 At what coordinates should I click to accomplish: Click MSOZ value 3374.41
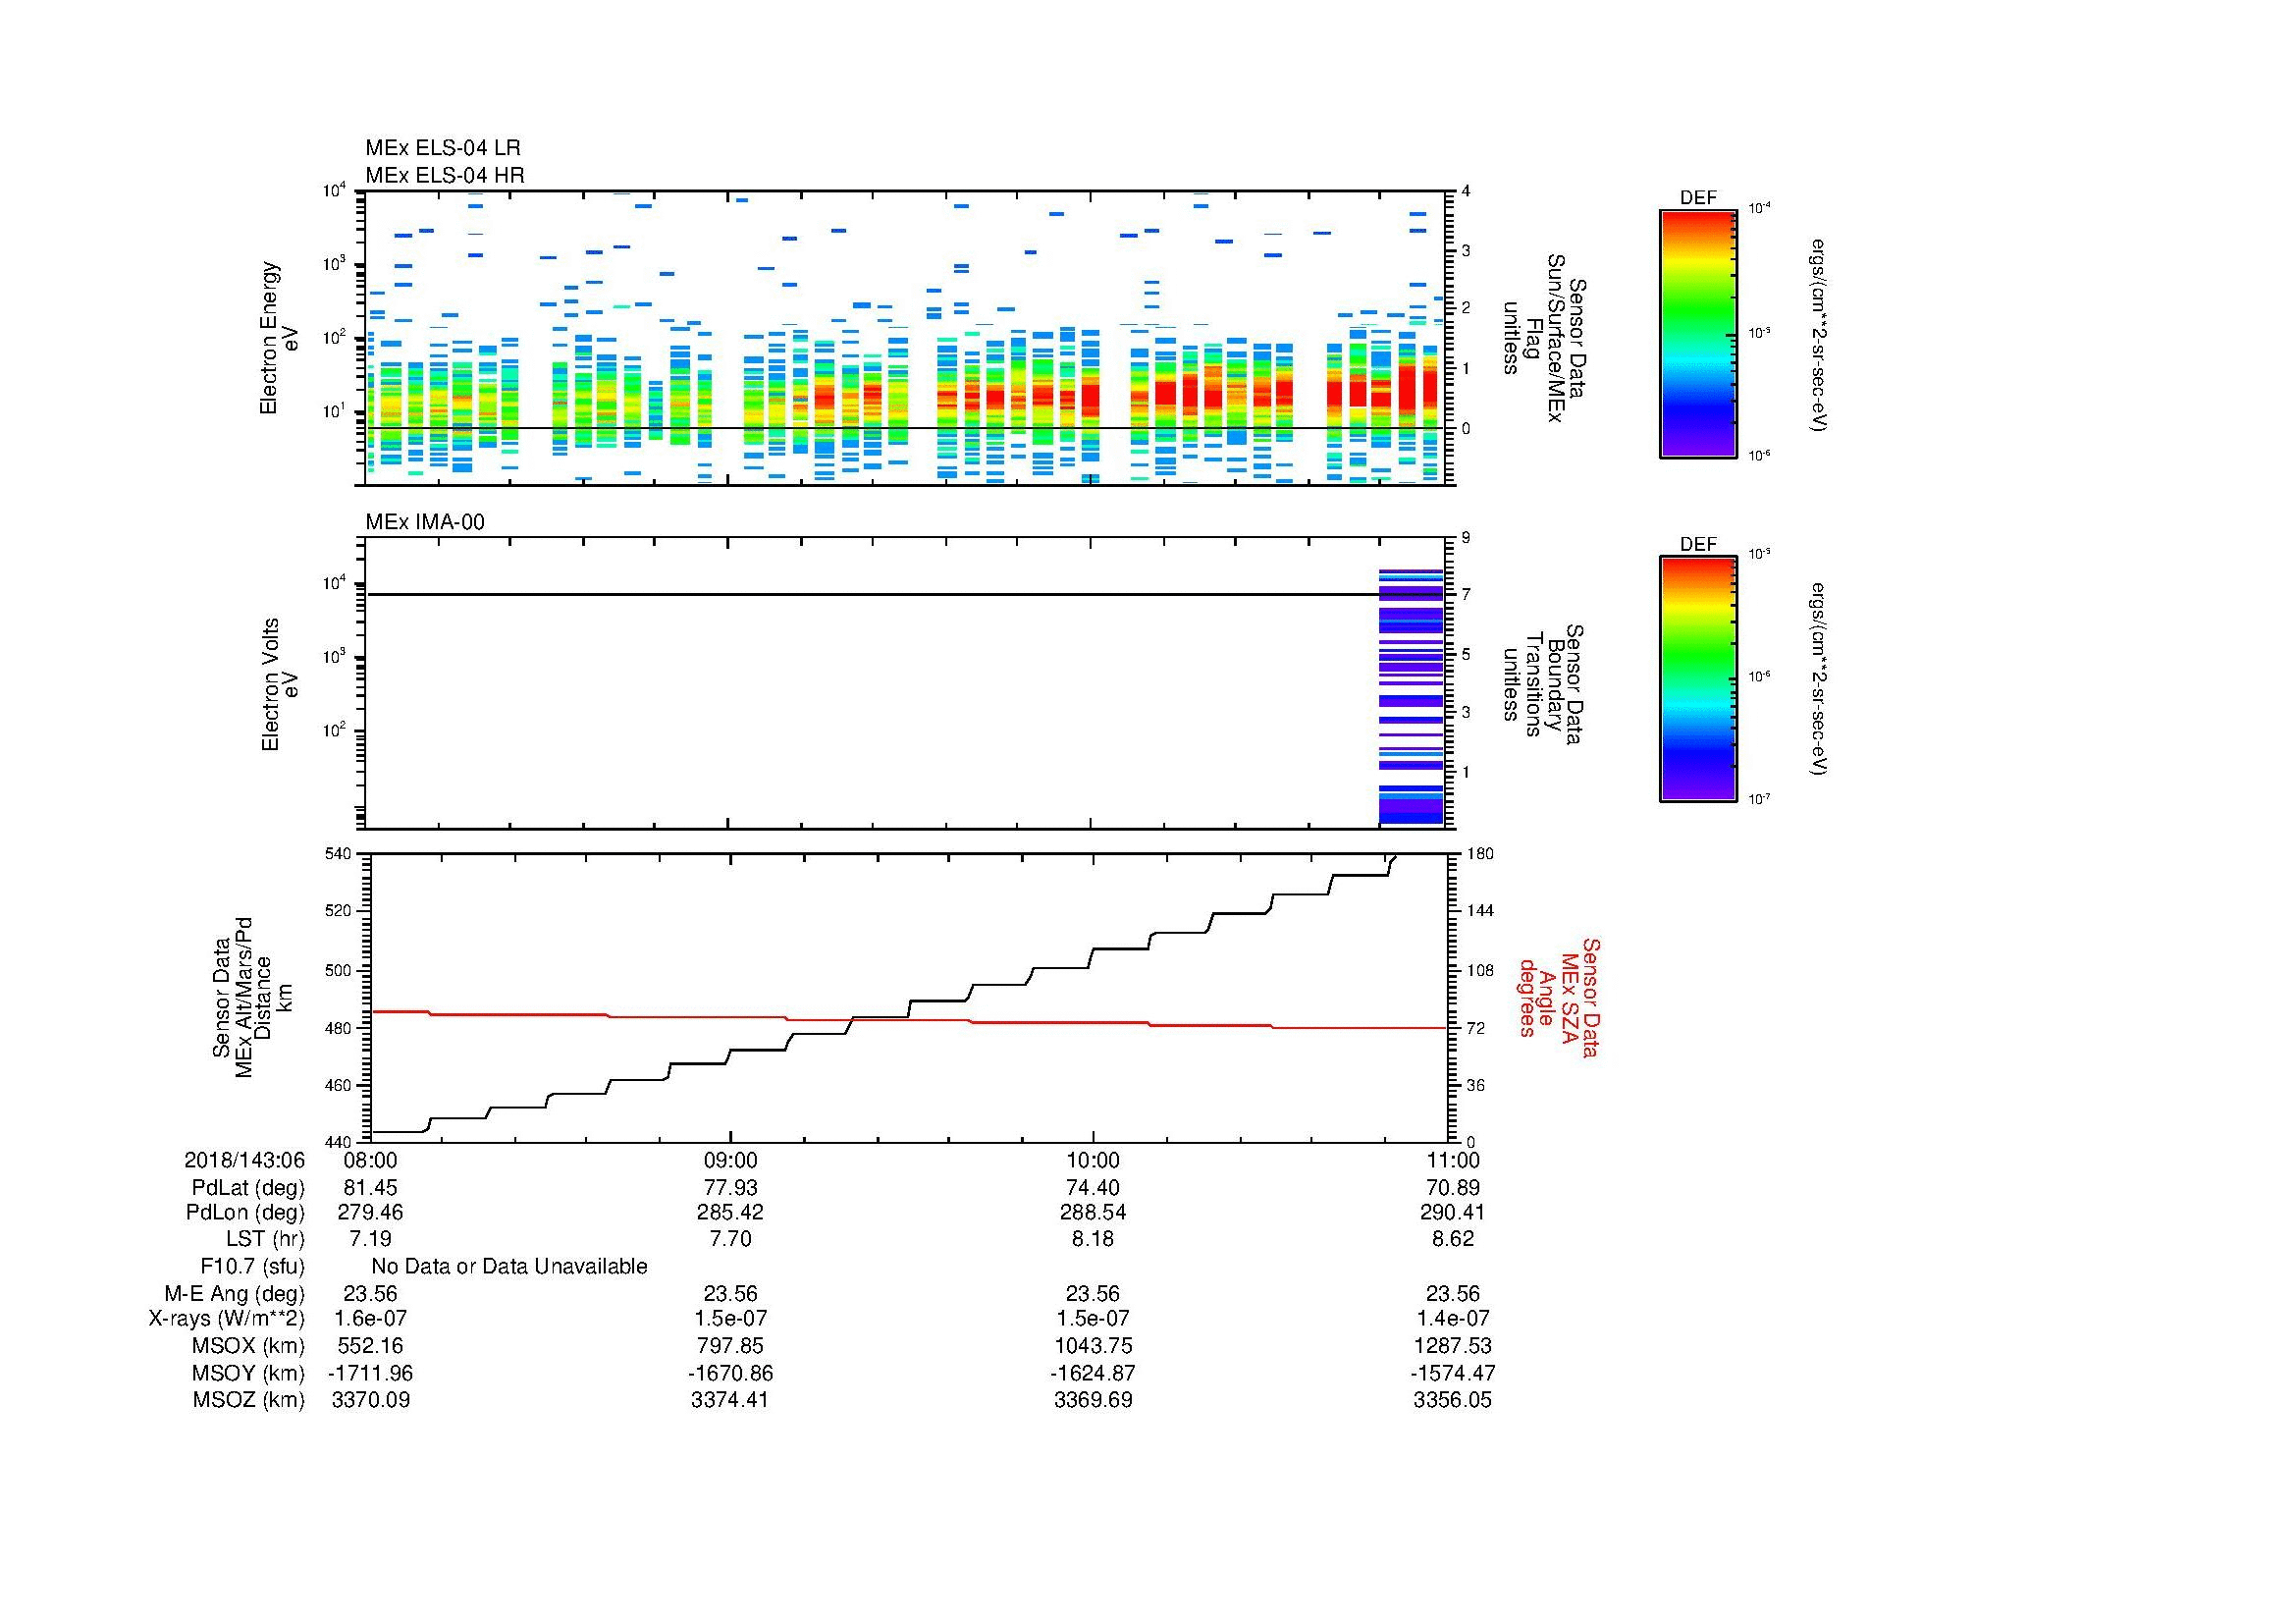tap(731, 1400)
